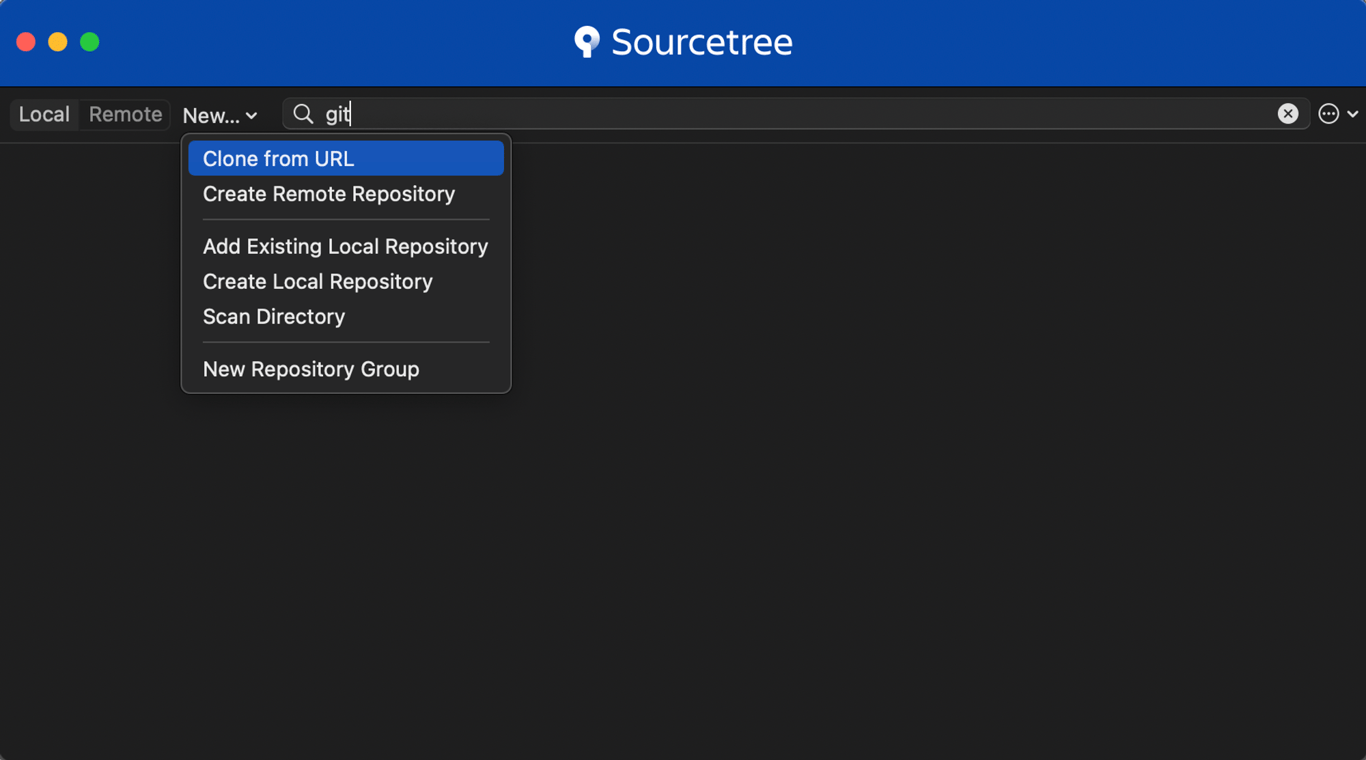Minimize the window with the yellow button
Screen dimensions: 1366x760
[58, 42]
